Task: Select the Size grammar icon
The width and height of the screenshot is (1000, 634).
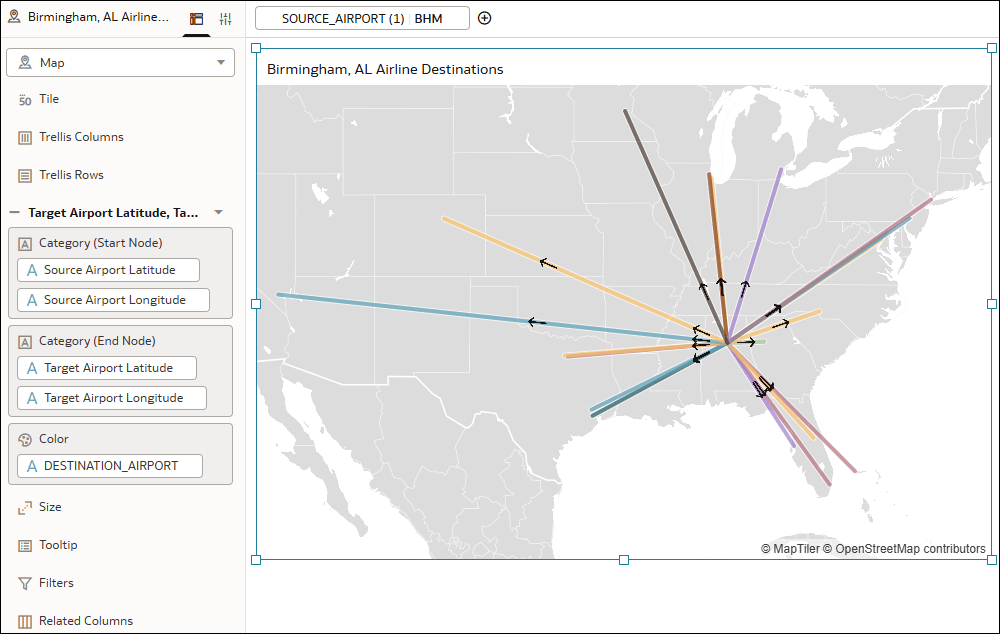Action: pyautogui.click(x=24, y=507)
